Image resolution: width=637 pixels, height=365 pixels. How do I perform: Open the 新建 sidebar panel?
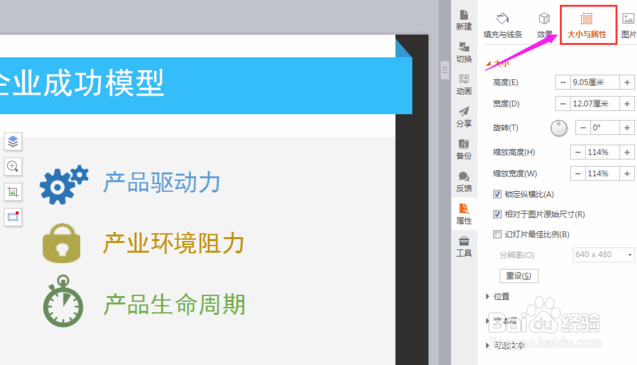point(464,20)
